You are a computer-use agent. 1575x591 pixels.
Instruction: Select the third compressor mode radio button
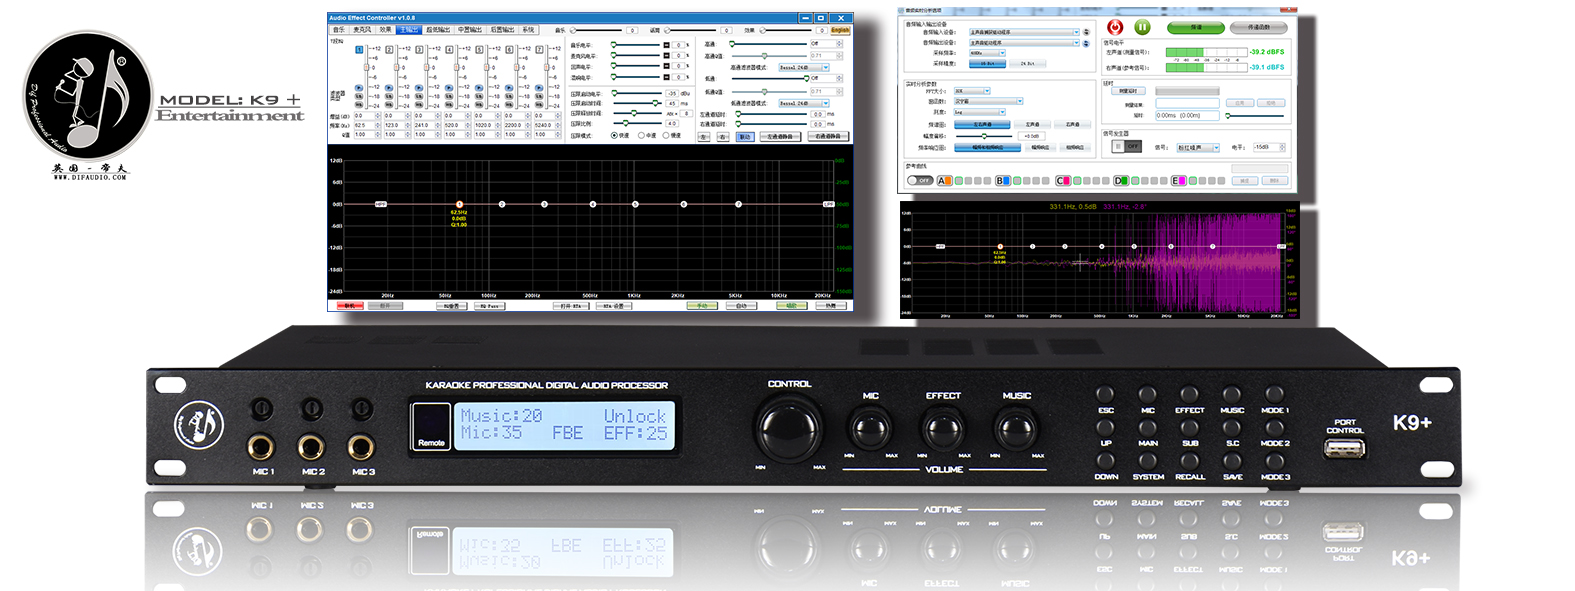point(666,136)
